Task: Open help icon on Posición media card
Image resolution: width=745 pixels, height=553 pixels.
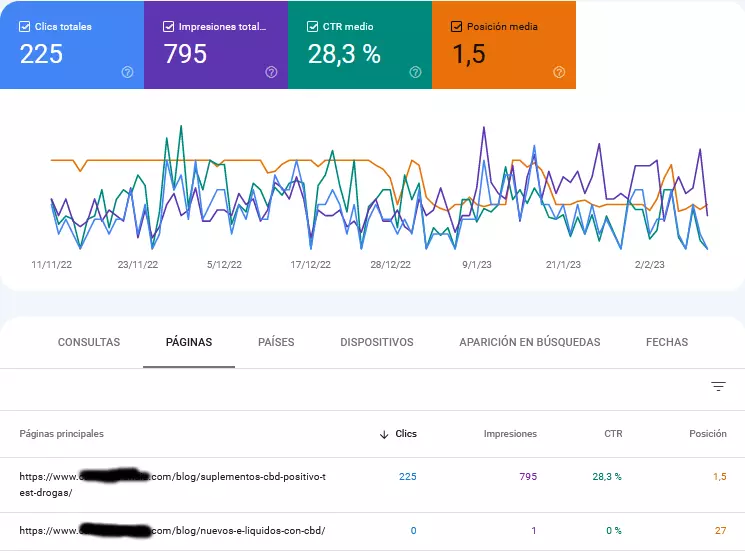Action: point(559,72)
